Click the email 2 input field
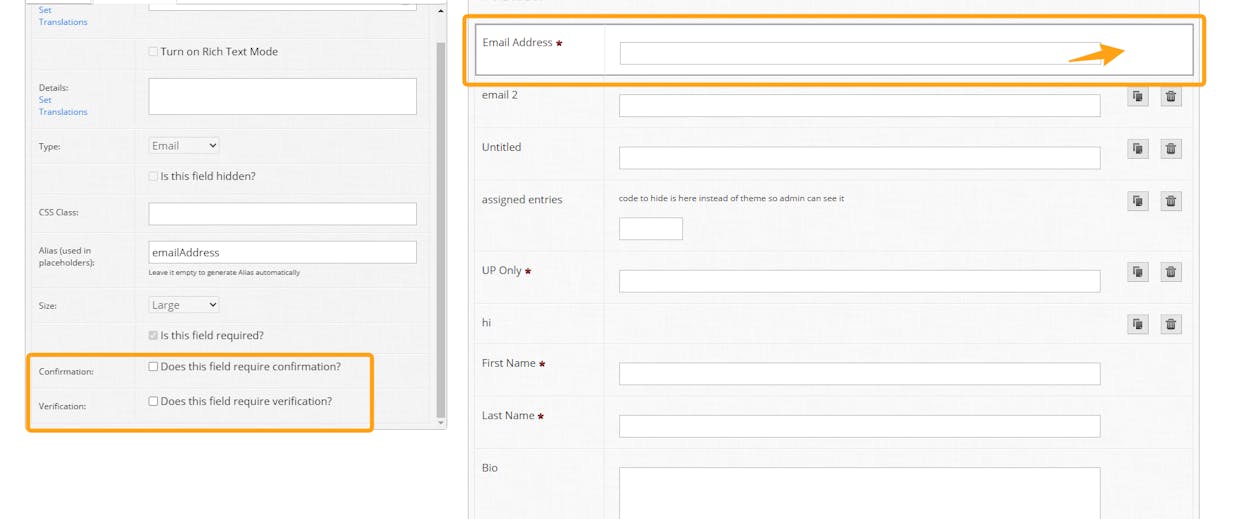The height and width of the screenshot is (519, 1240). [x=860, y=105]
